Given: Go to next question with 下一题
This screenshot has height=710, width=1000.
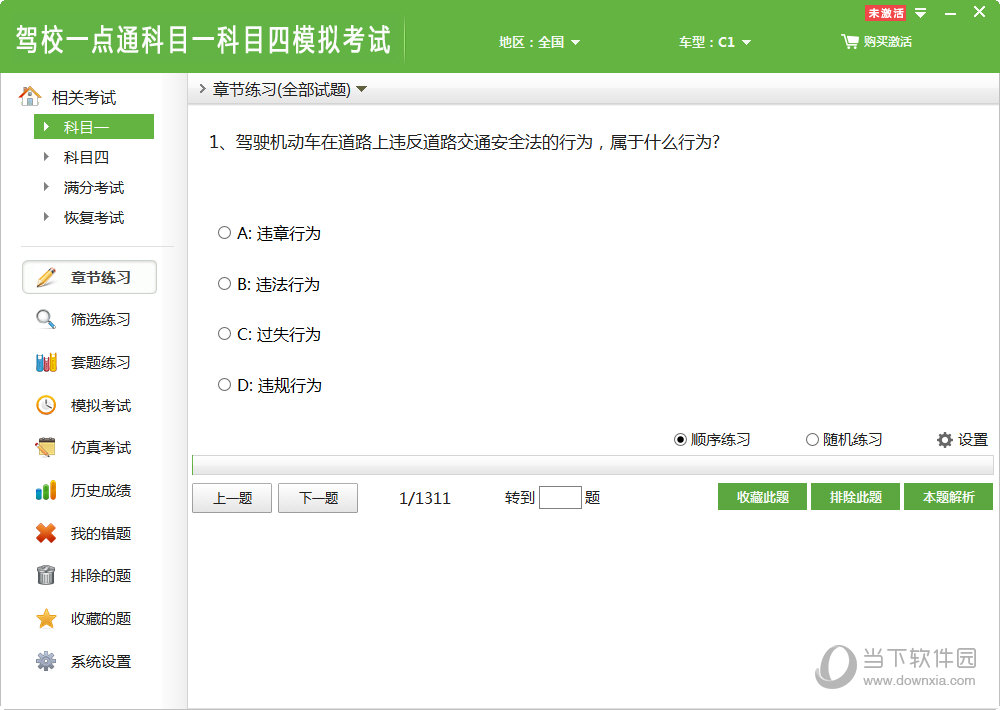Looking at the screenshot, I should (x=318, y=498).
